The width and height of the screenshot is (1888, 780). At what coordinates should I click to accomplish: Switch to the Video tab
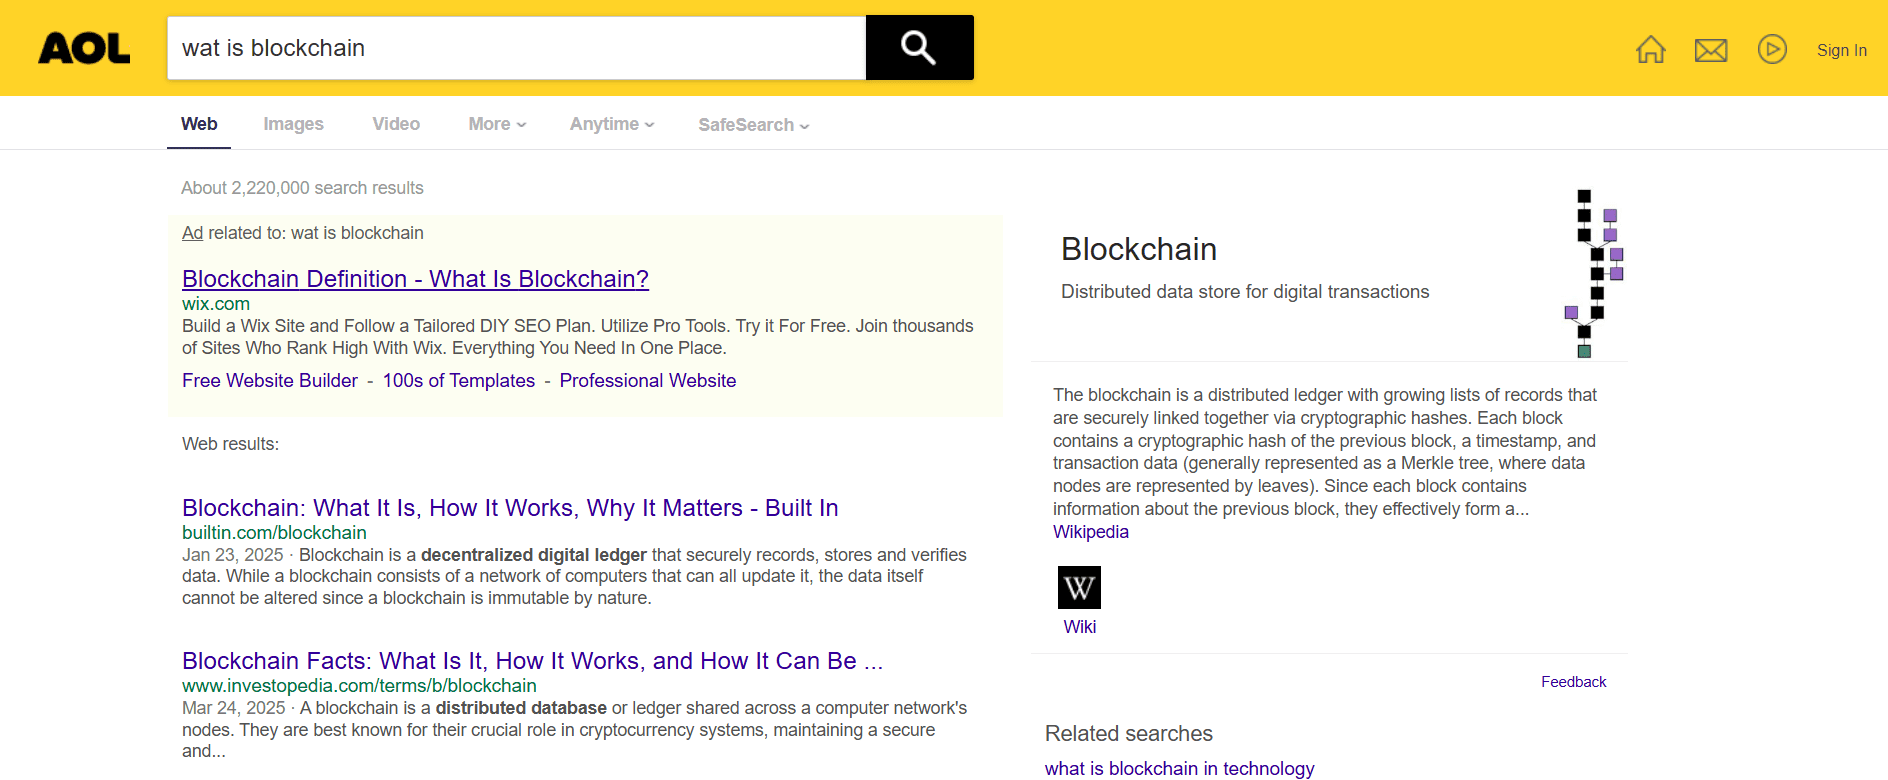click(x=396, y=124)
